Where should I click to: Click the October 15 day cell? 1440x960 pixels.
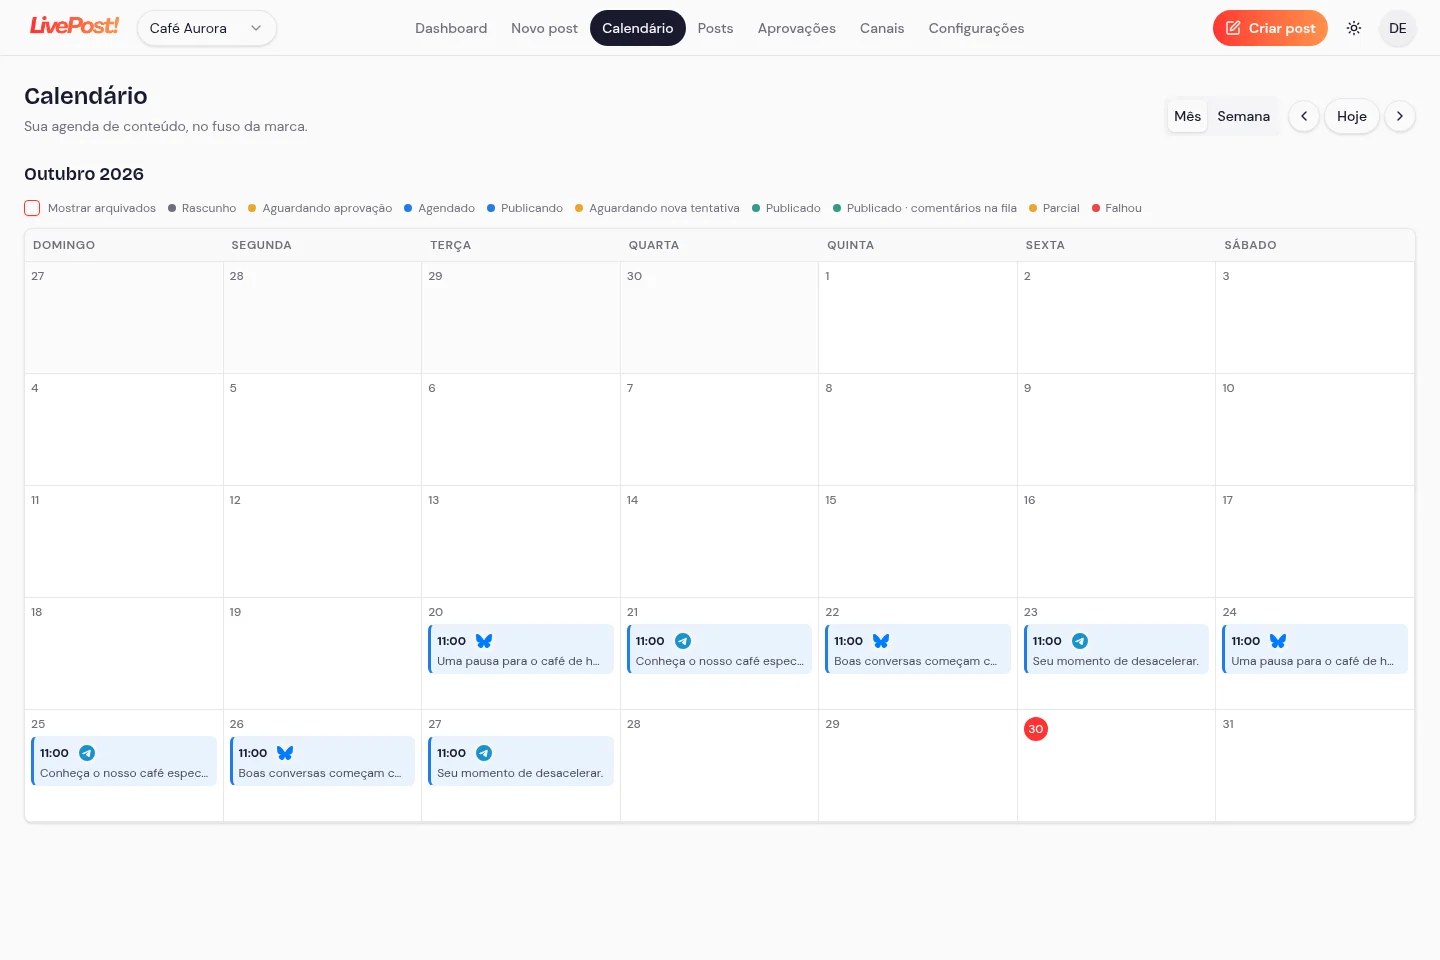918,542
